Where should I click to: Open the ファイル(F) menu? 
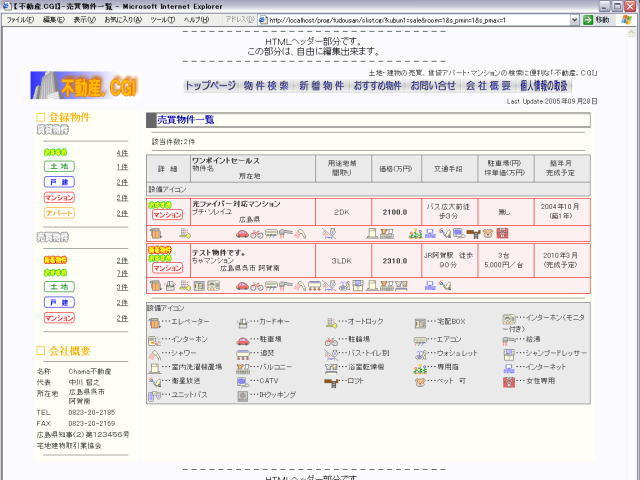pos(20,20)
